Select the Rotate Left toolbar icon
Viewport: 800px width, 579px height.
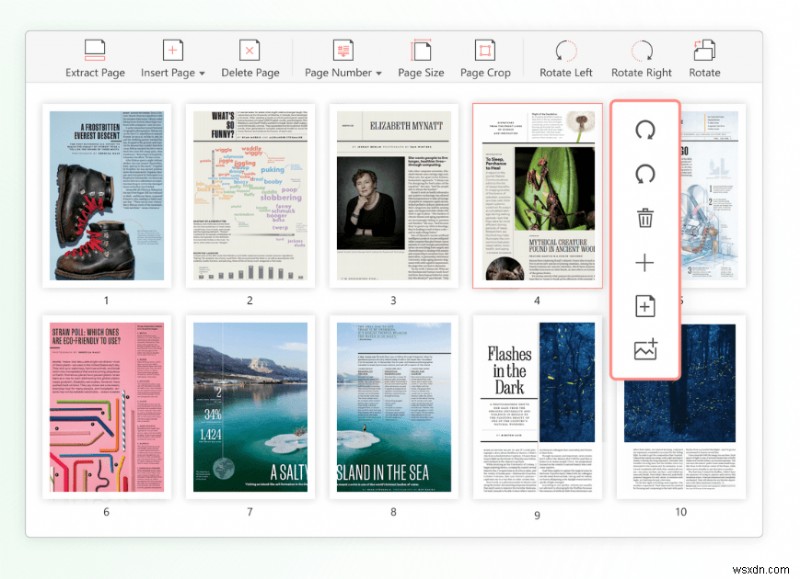click(565, 58)
